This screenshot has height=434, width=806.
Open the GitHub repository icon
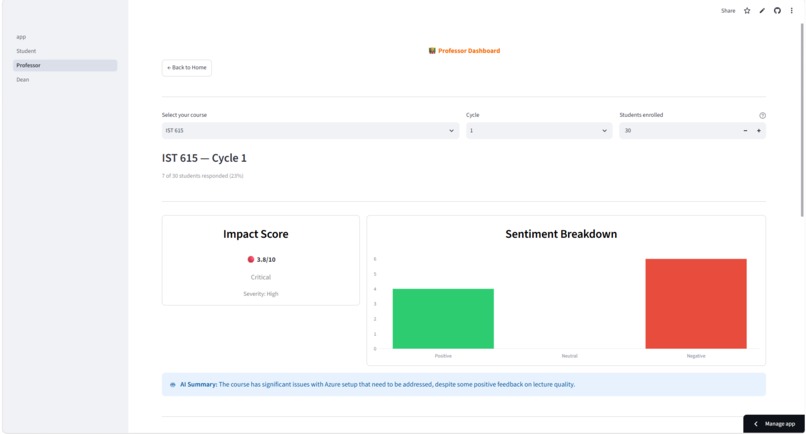[777, 11]
